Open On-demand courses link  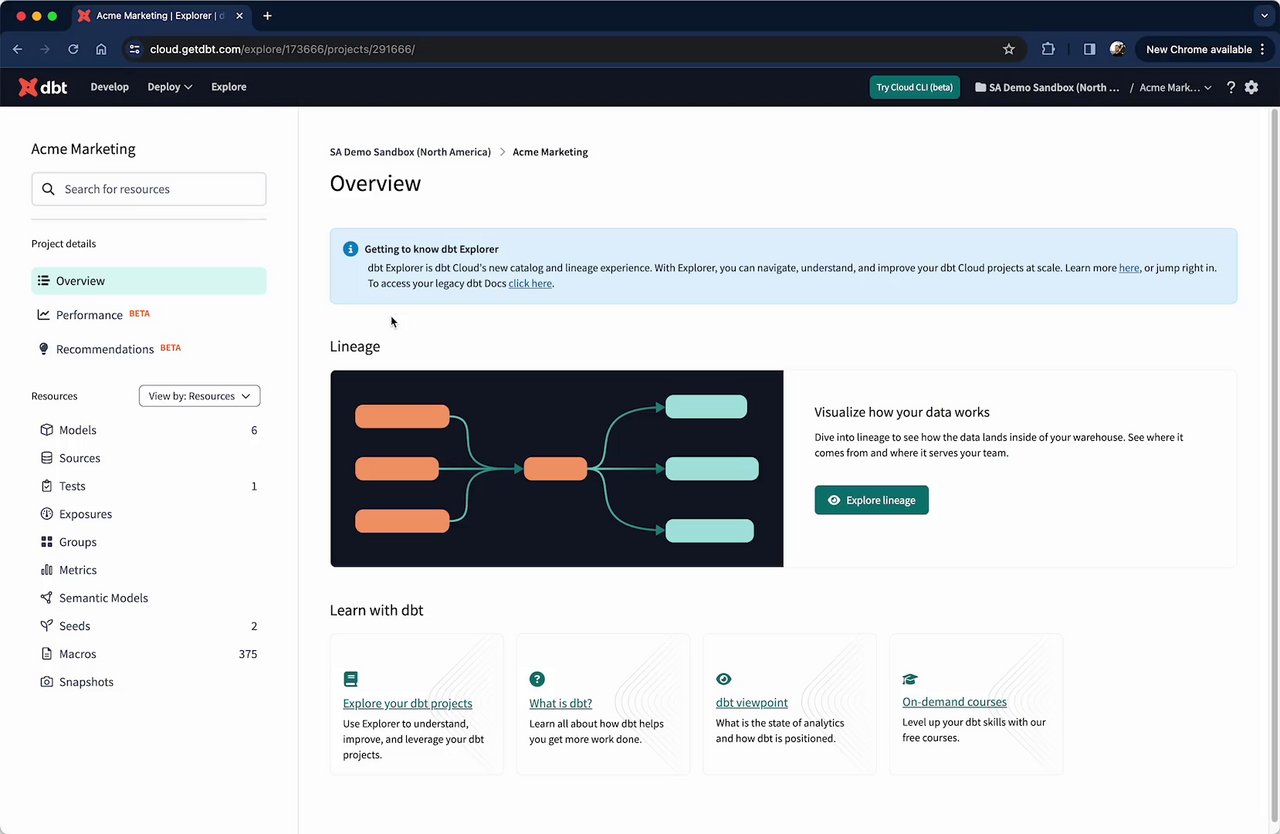954,702
